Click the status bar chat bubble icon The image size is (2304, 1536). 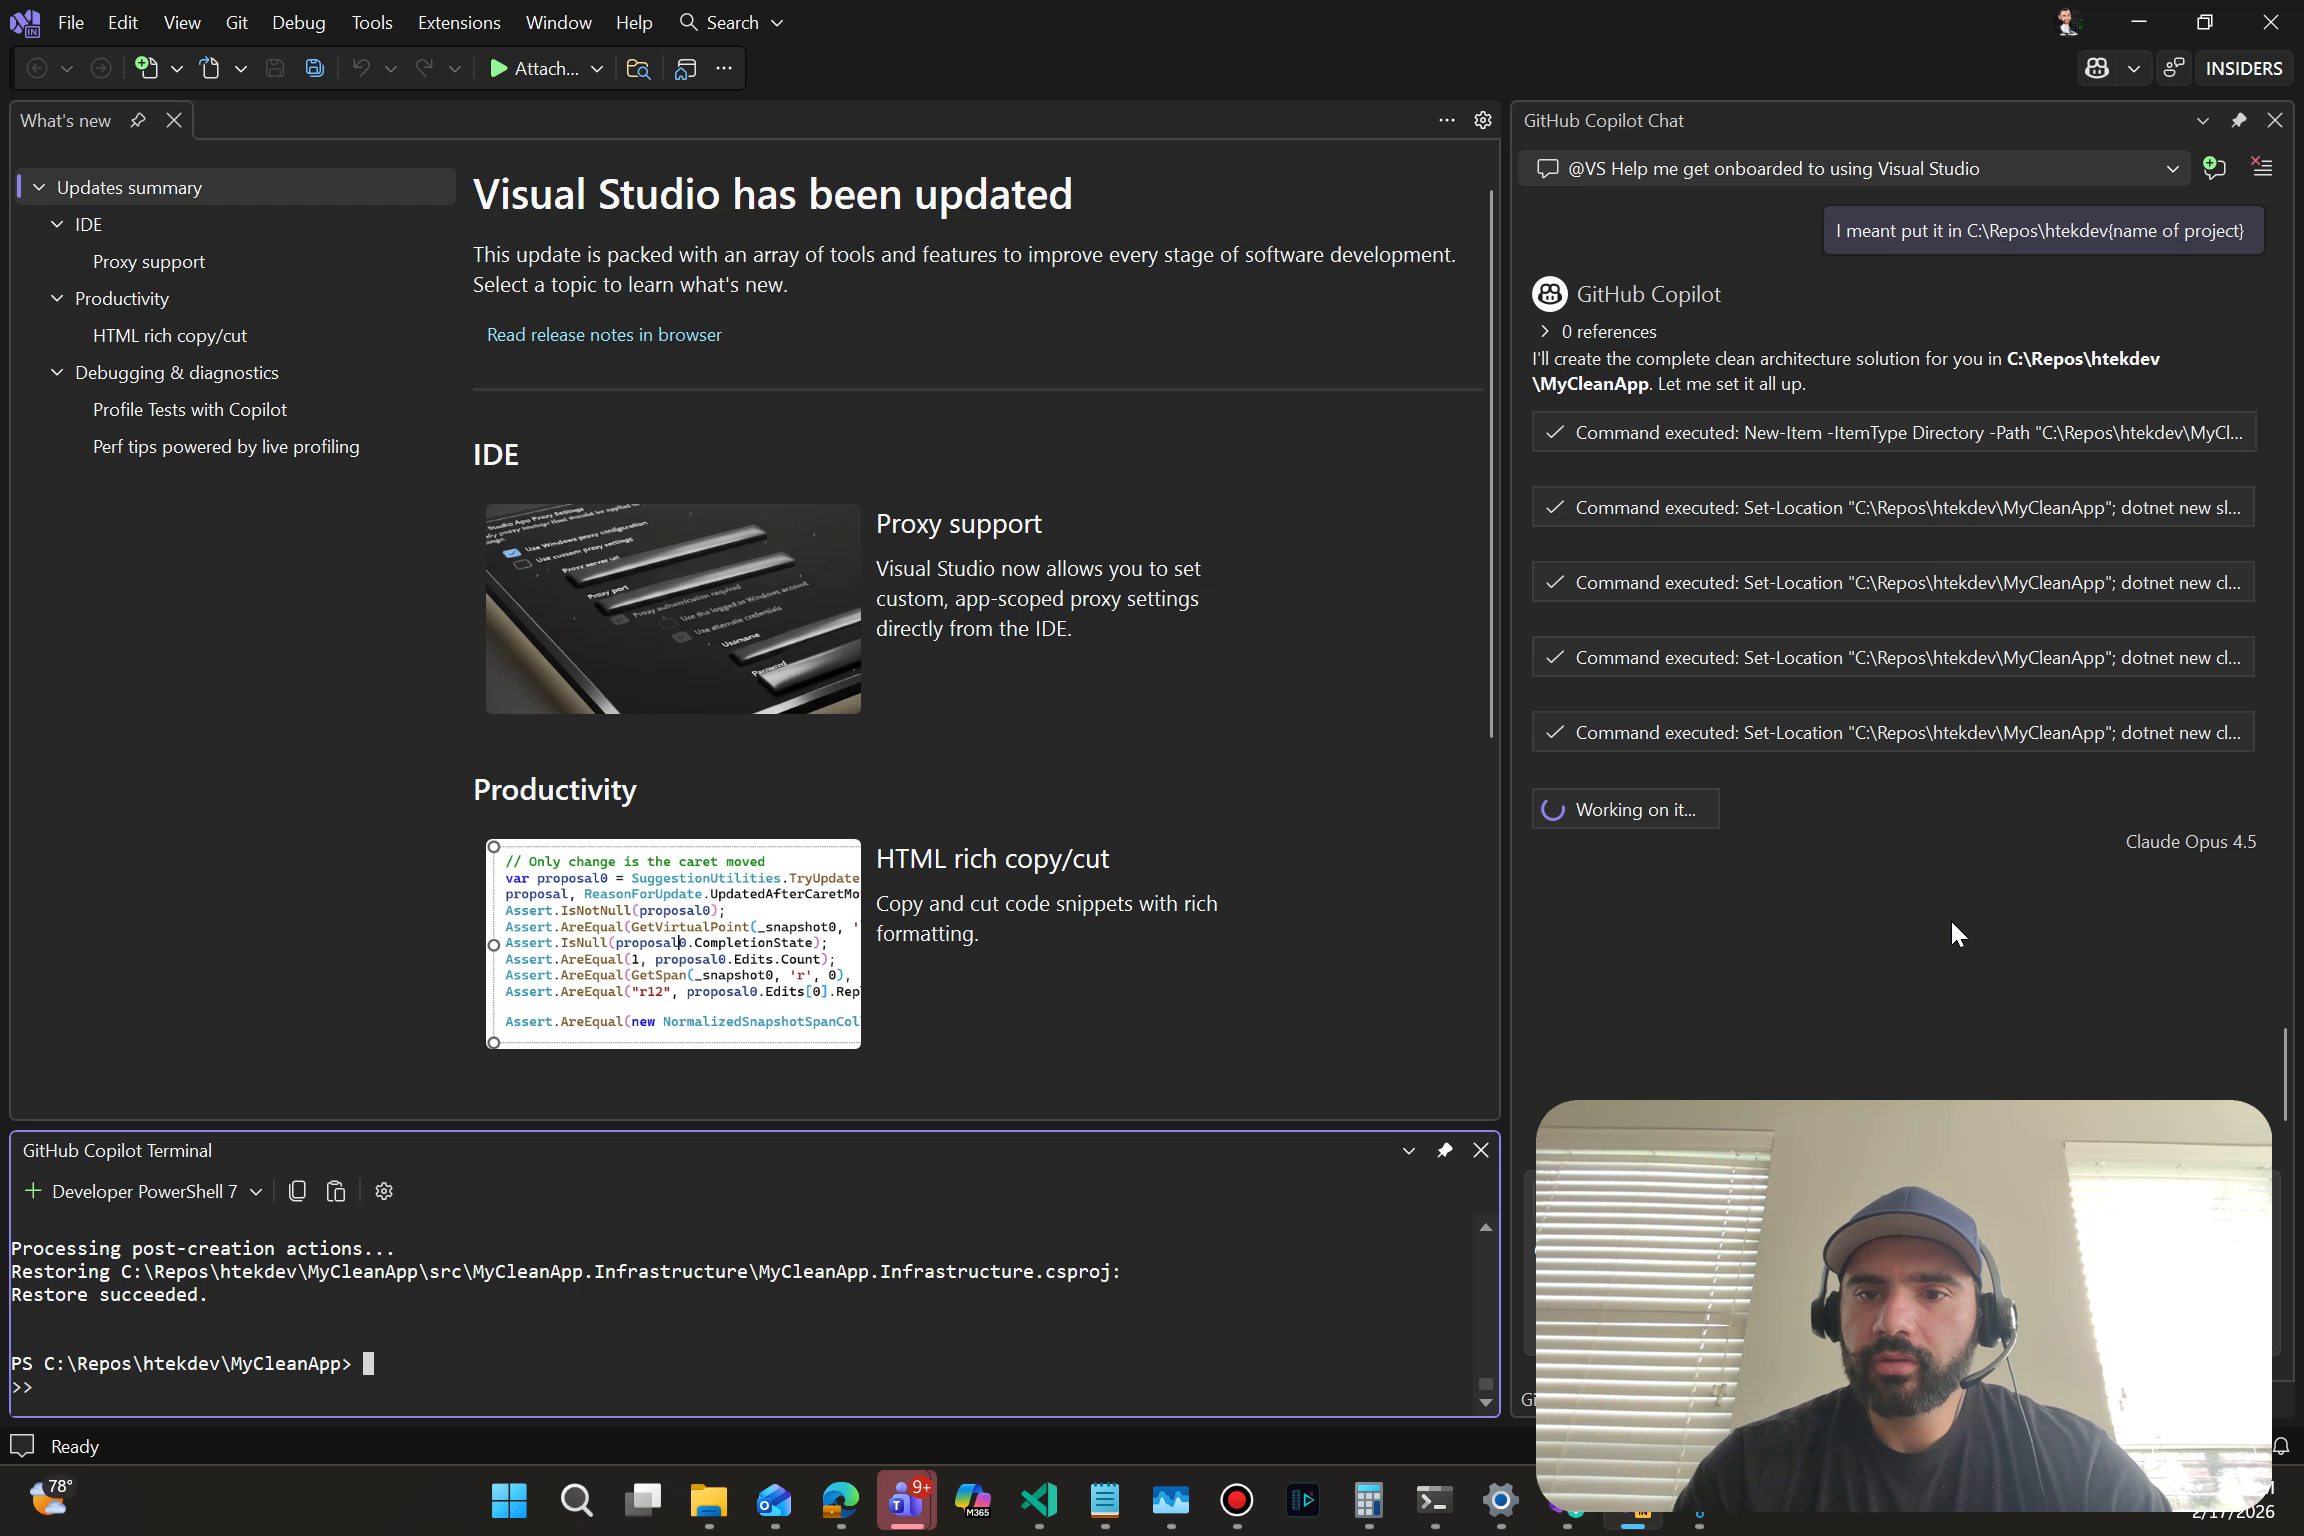coord(22,1446)
